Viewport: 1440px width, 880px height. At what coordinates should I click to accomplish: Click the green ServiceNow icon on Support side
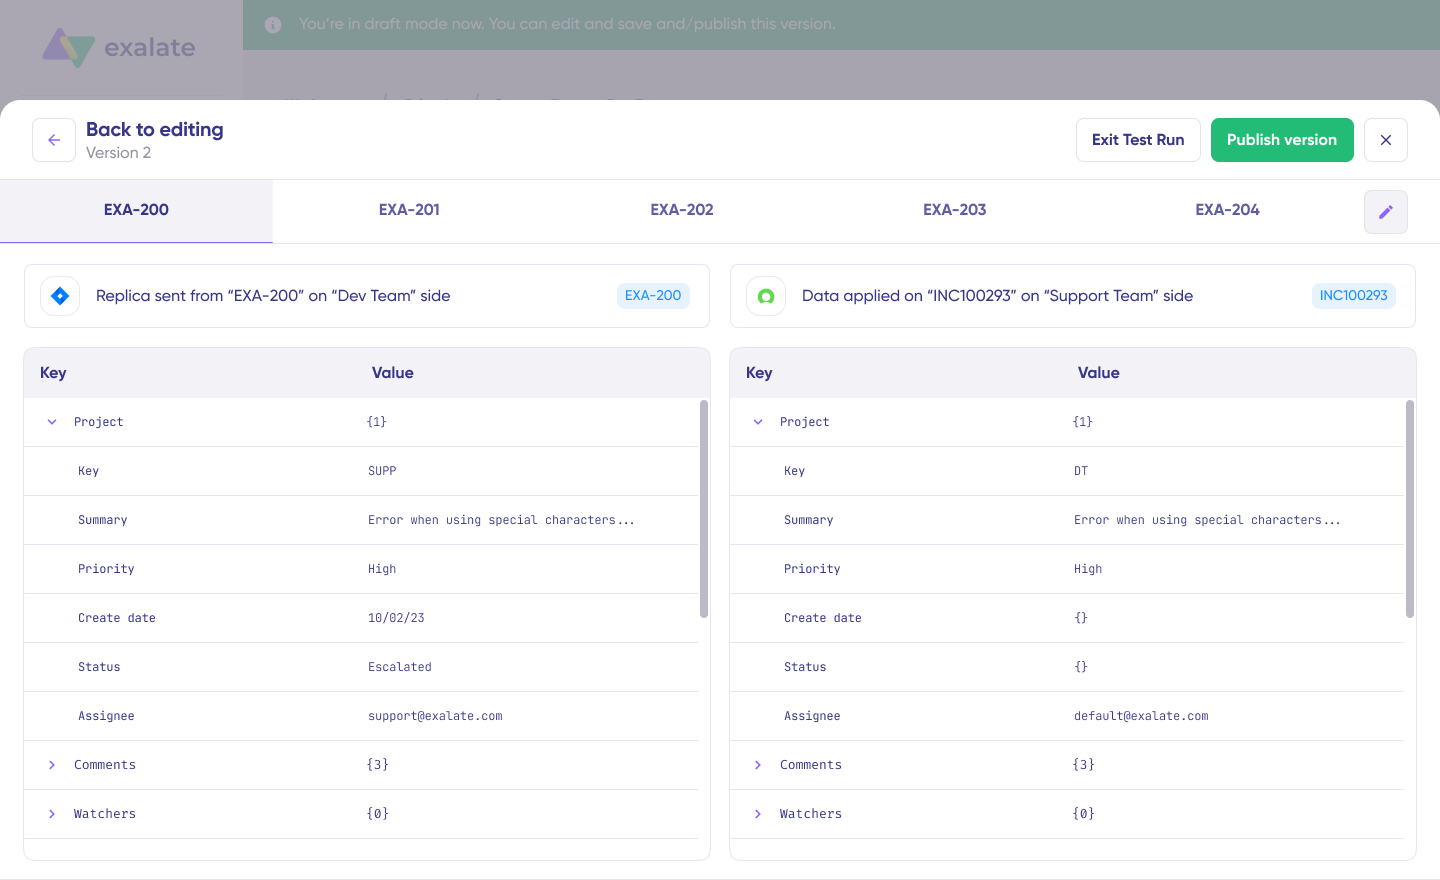766,296
